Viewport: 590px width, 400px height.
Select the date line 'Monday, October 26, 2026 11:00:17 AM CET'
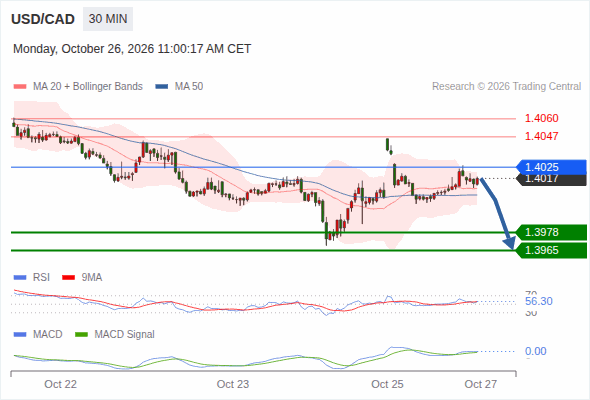(132, 49)
